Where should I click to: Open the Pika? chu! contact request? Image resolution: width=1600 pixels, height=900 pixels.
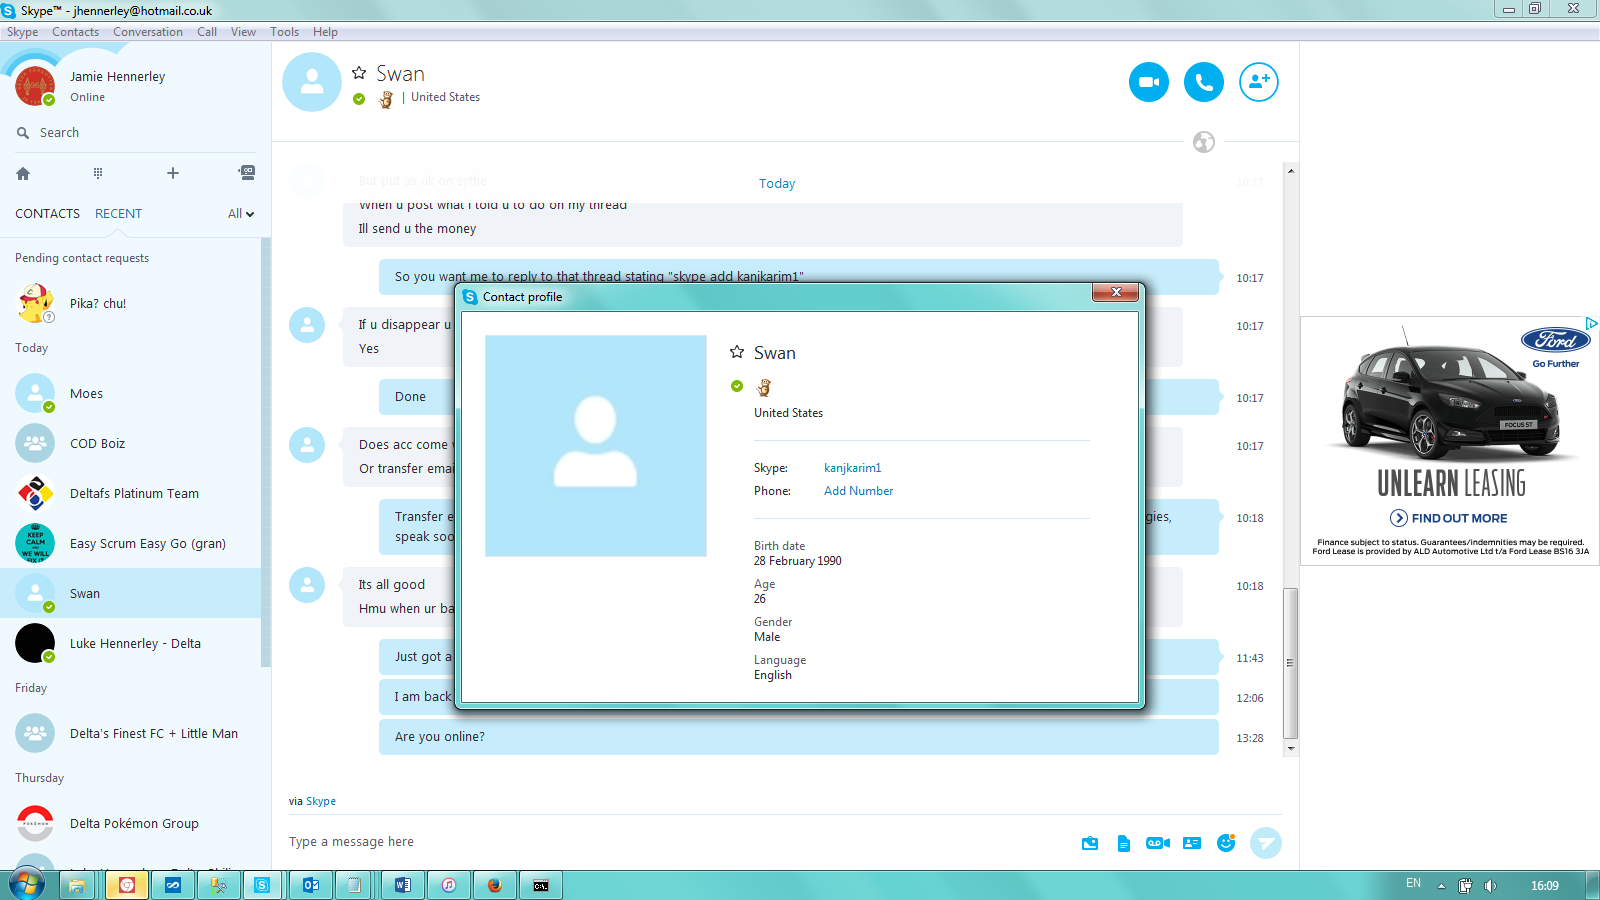[x=130, y=303]
